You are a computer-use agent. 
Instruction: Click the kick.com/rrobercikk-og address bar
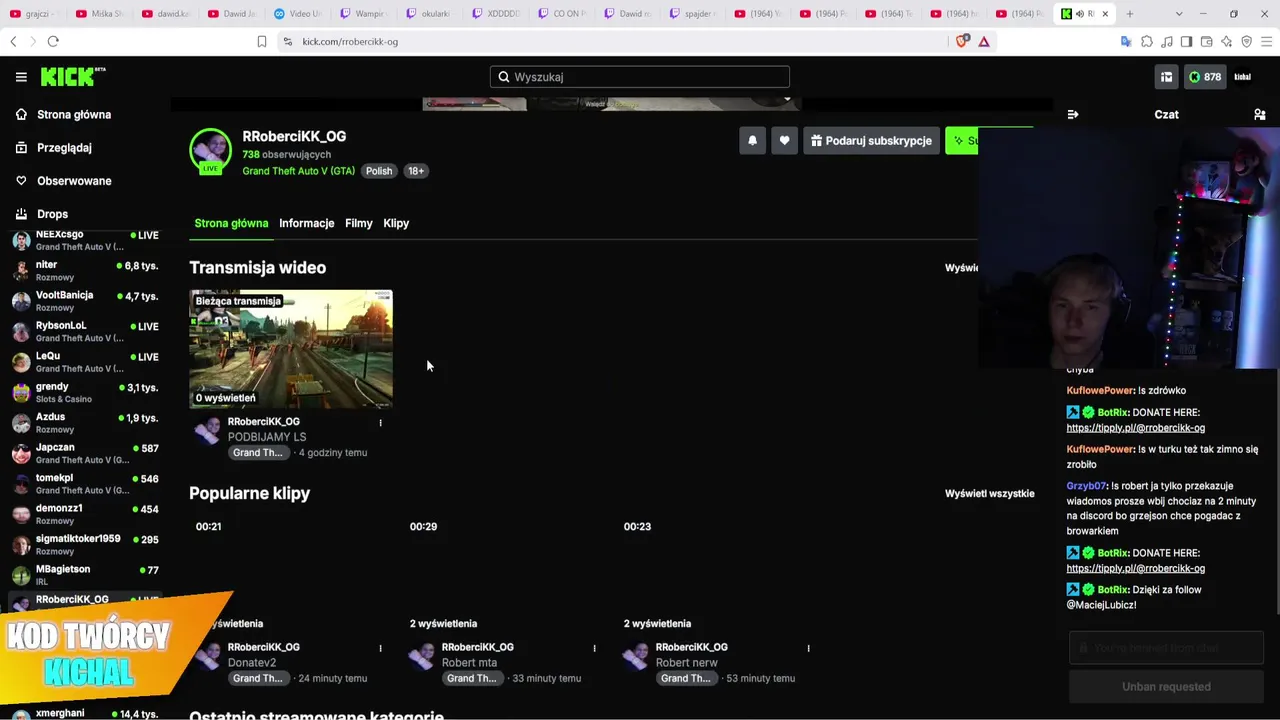click(x=610, y=41)
